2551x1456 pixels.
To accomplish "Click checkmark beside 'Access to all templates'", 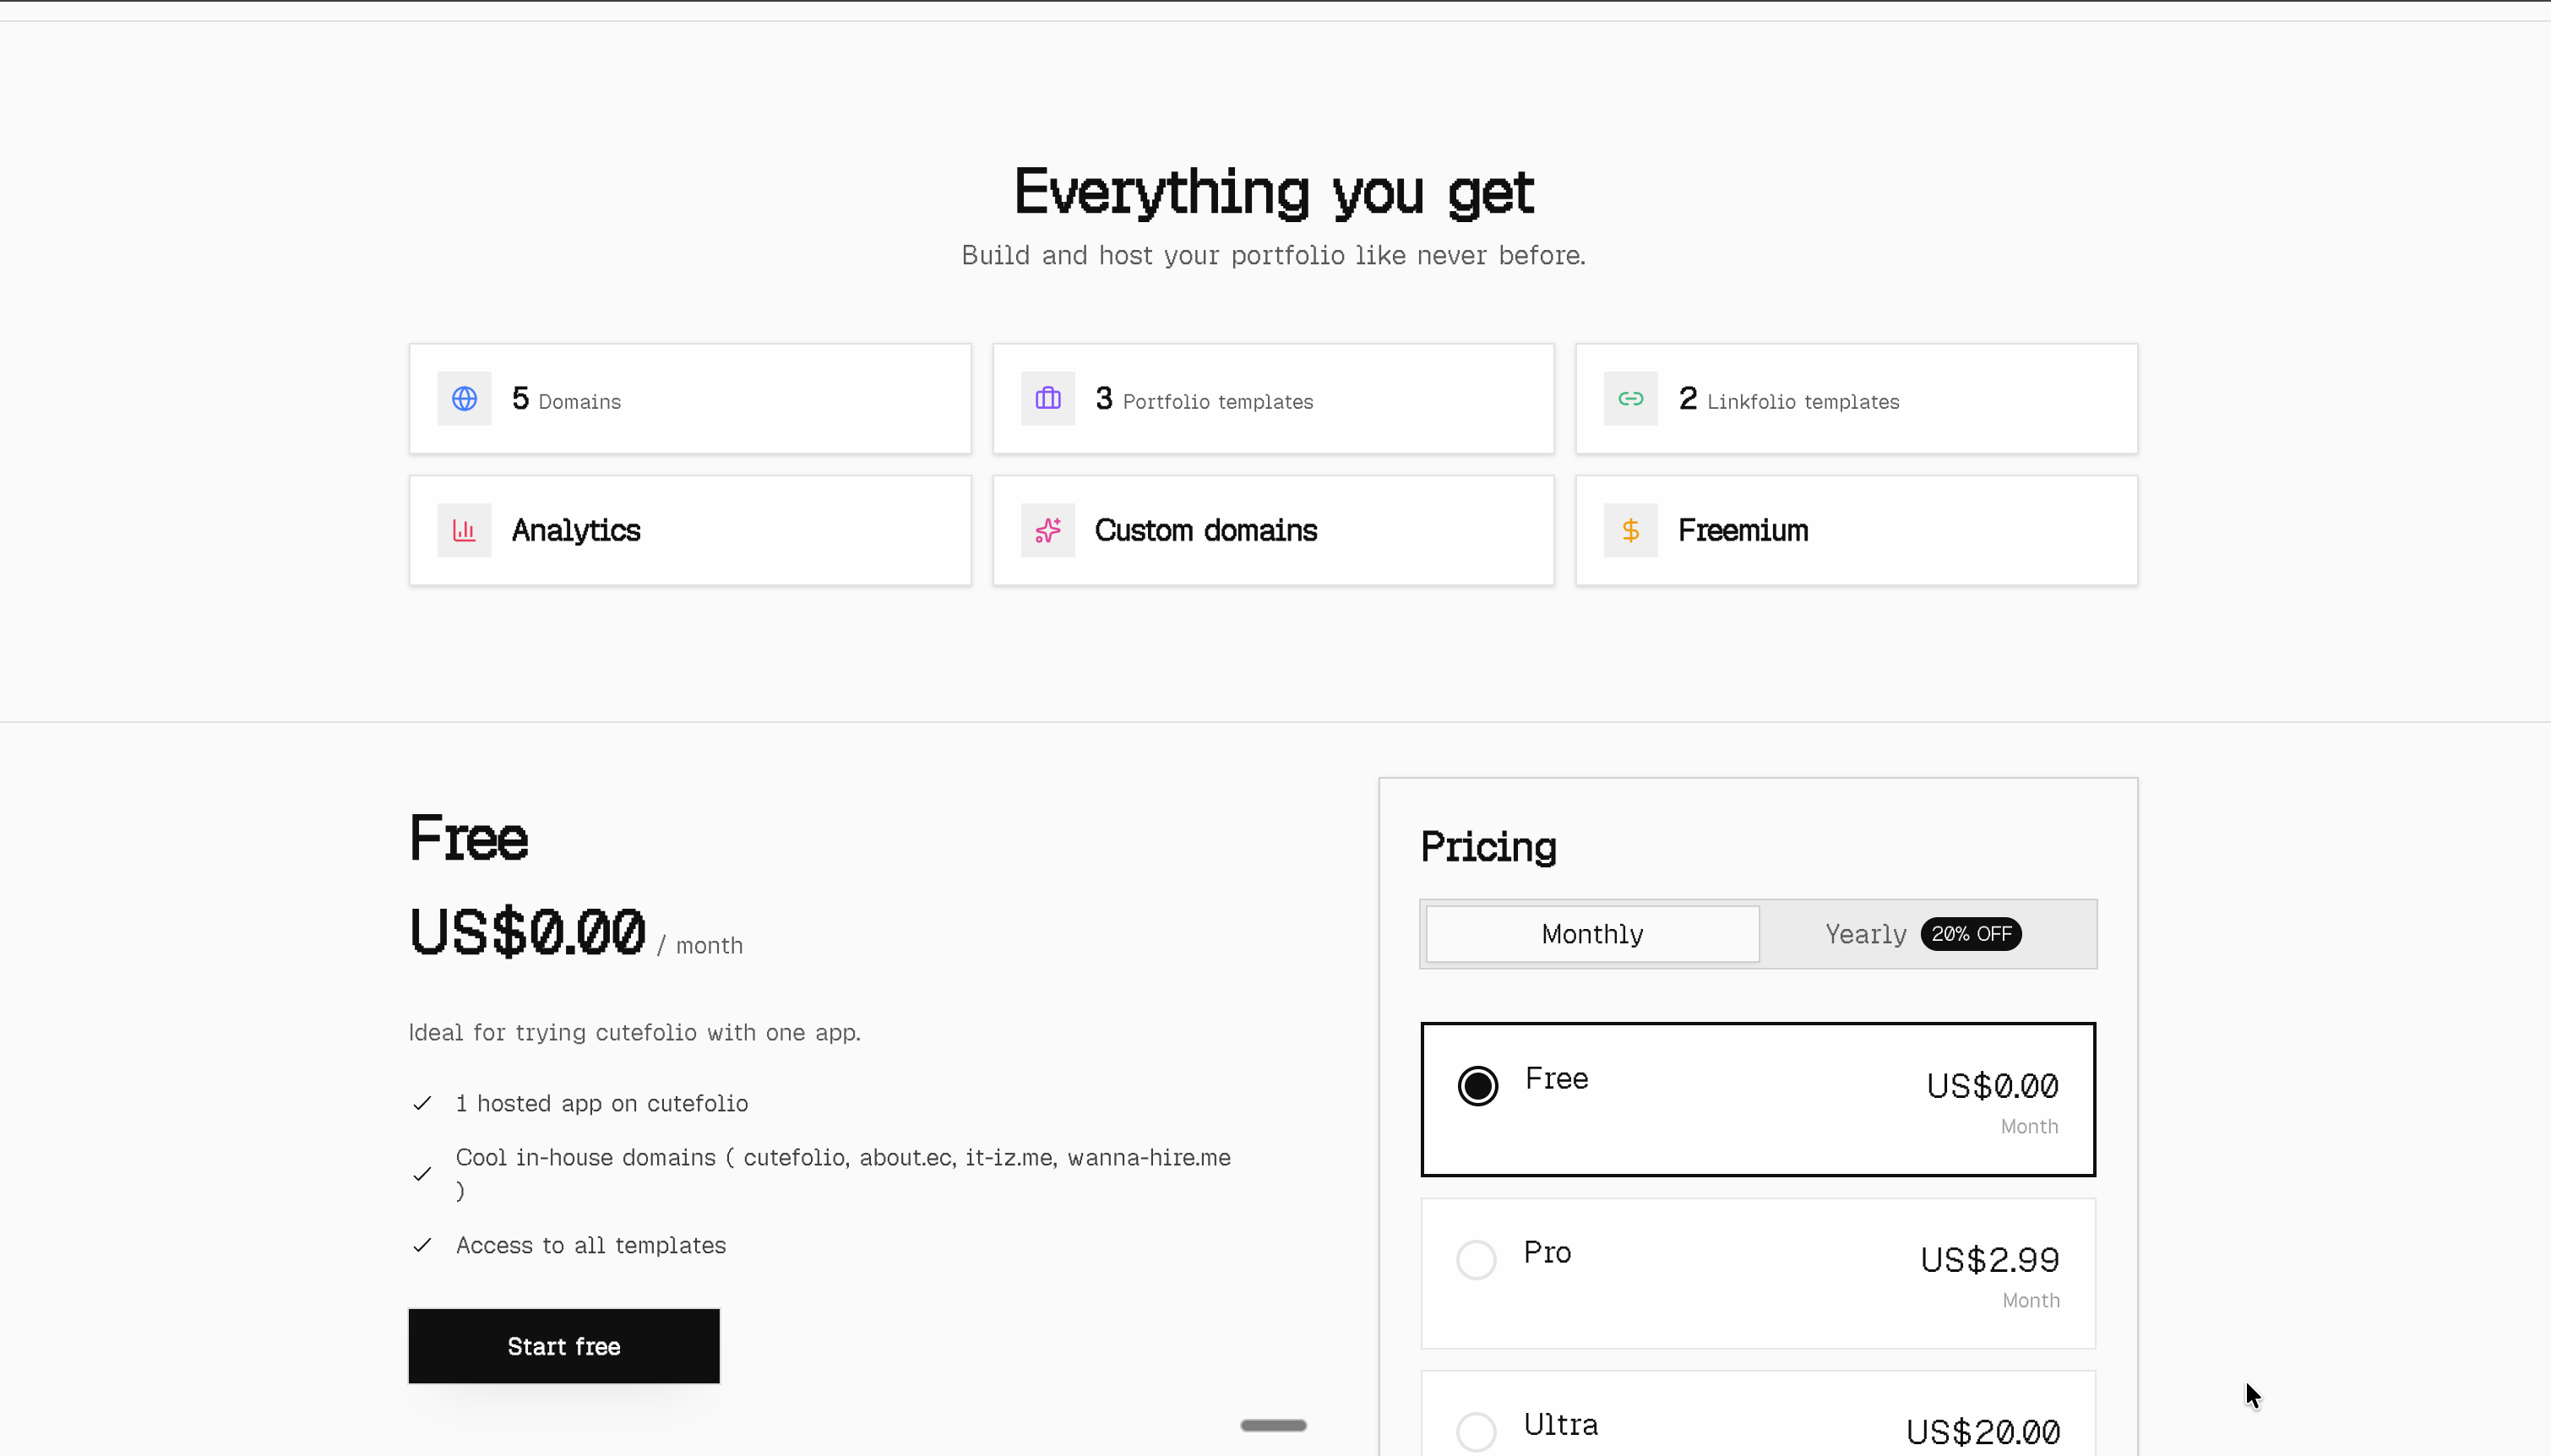I will [422, 1245].
